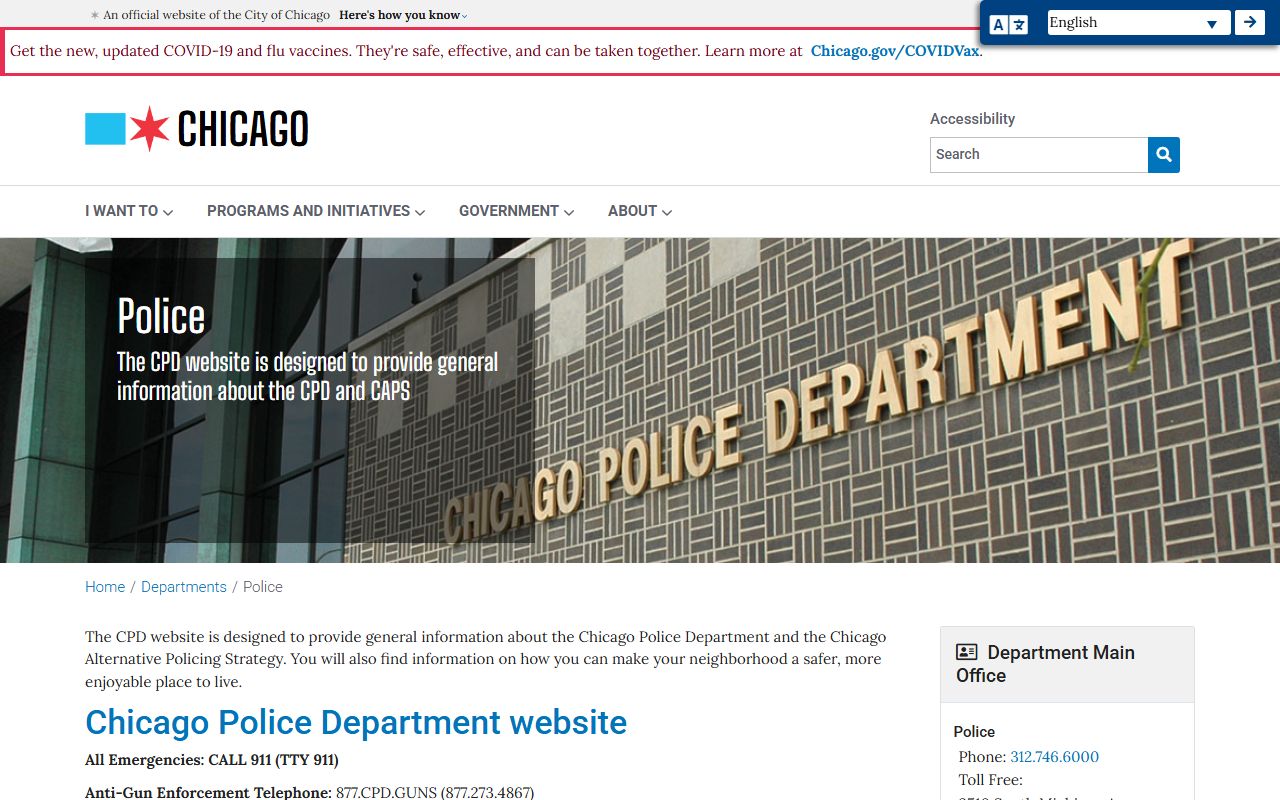The image size is (1280, 800).
Task: Go to Home breadcrumb
Action: [105, 587]
